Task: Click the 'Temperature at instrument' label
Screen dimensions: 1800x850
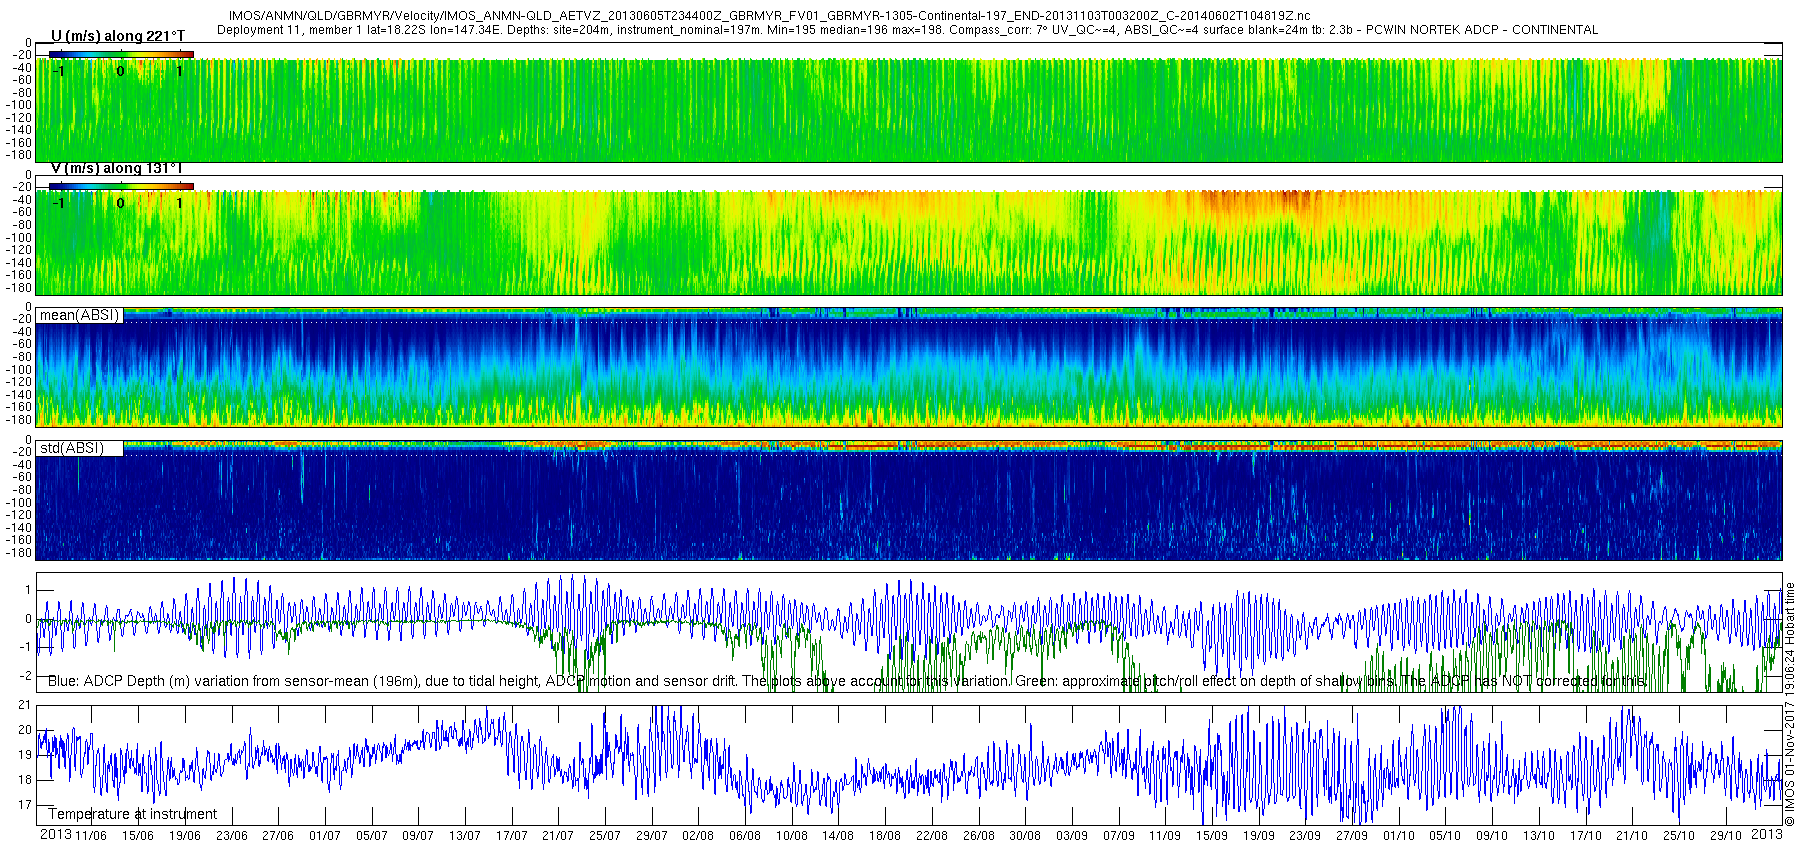Action: point(132,814)
